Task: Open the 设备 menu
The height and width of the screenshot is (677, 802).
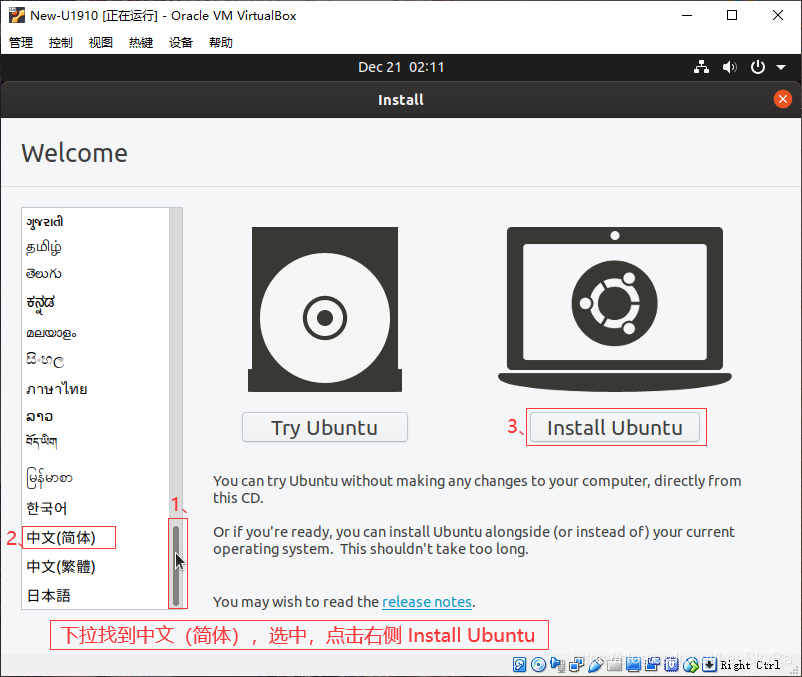Action: [181, 42]
